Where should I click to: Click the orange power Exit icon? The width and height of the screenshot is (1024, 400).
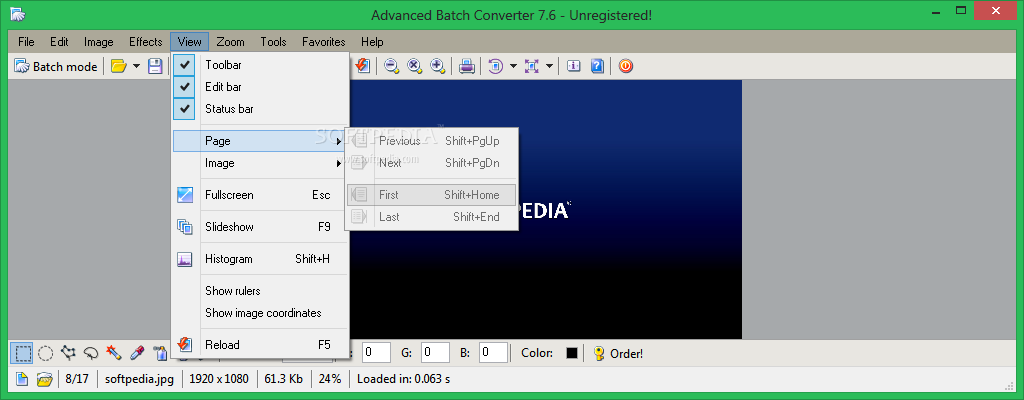[626, 66]
